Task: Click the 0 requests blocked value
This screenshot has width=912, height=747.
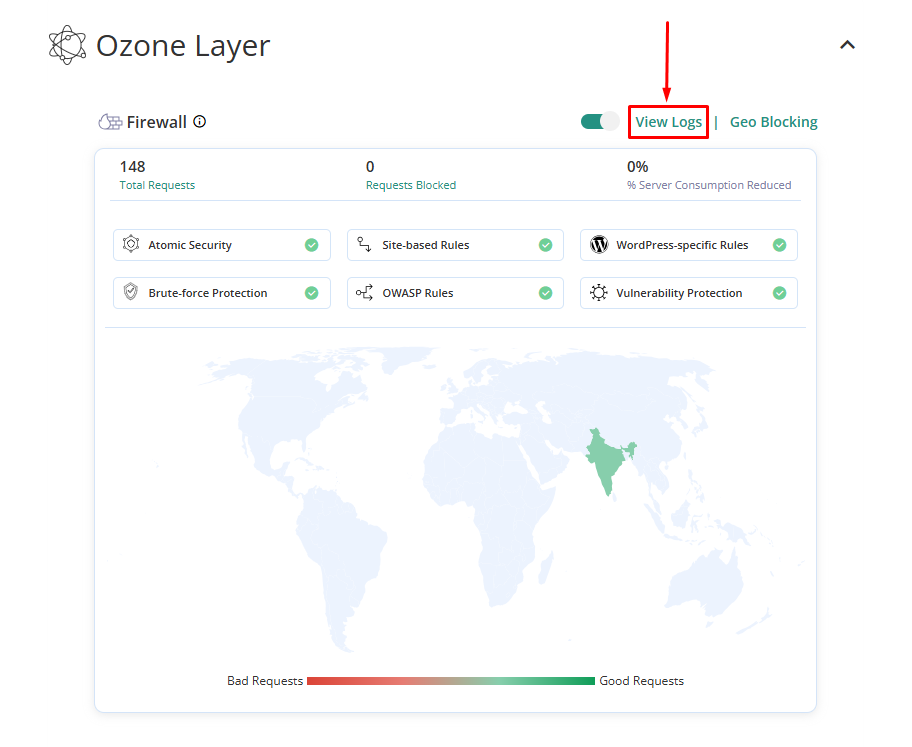Action: click(370, 167)
